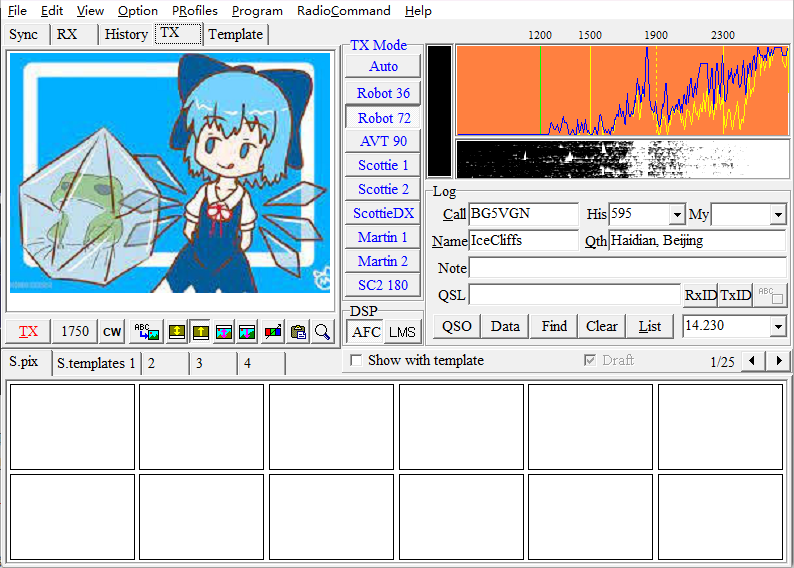Click the picture icon with down magenta arrow

[247, 332]
